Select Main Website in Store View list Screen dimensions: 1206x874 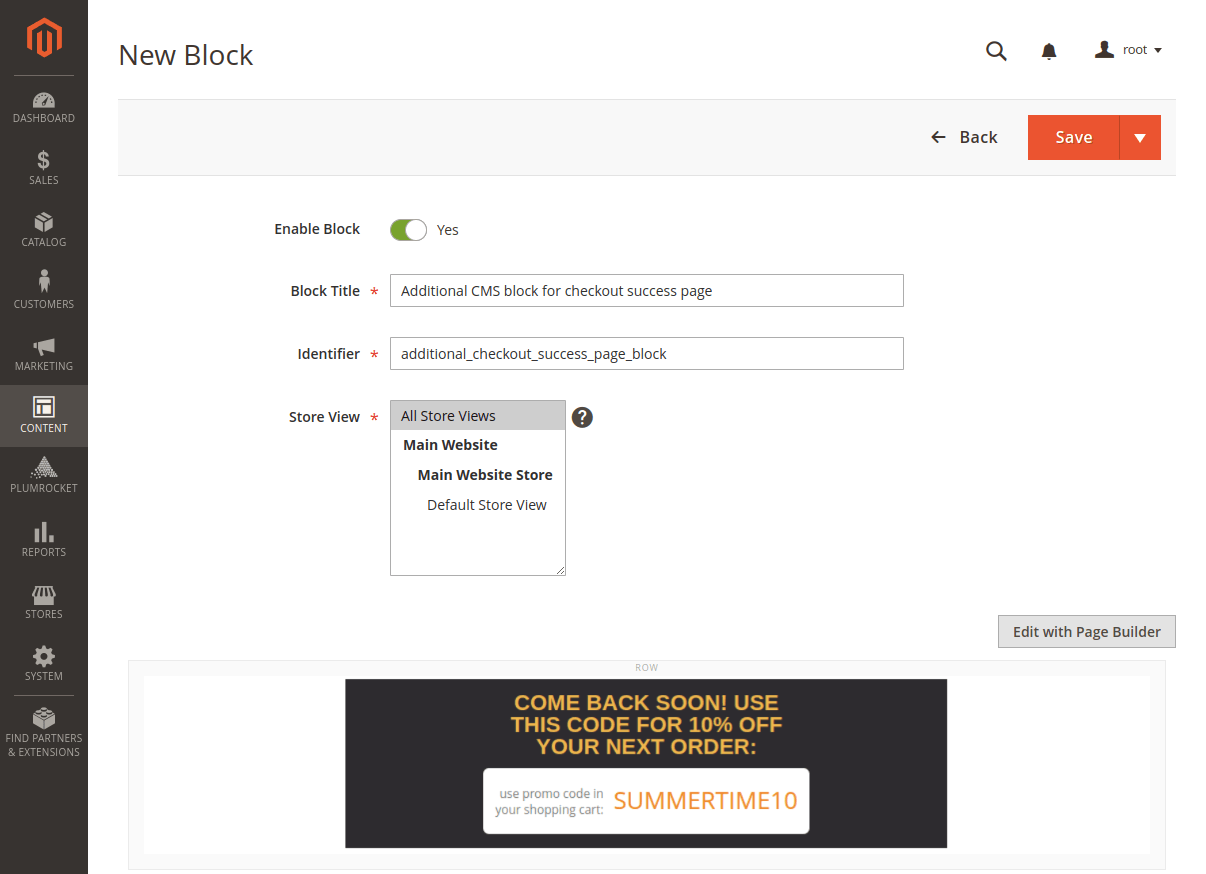pyautogui.click(x=478, y=445)
